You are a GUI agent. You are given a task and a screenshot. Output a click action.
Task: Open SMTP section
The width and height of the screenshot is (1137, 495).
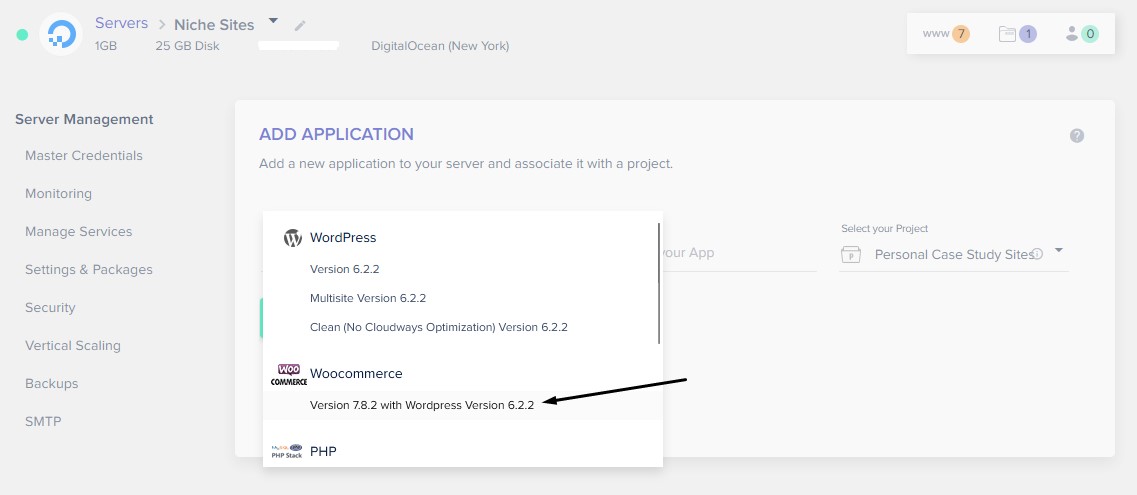pyautogui.click(x=43, y=422)
